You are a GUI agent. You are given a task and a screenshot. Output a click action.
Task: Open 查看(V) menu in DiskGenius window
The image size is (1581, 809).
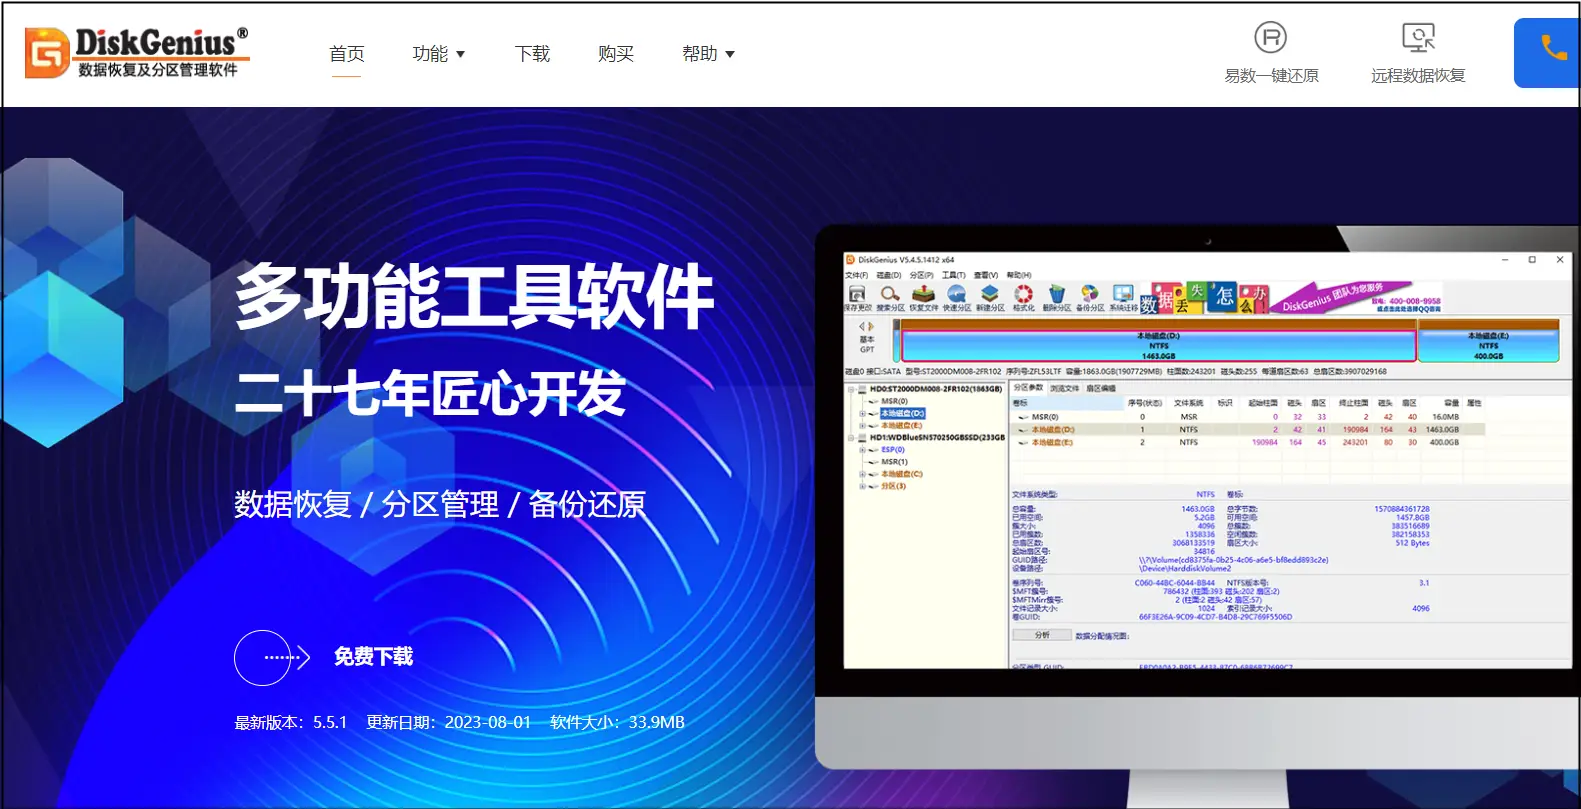[986, 275]
